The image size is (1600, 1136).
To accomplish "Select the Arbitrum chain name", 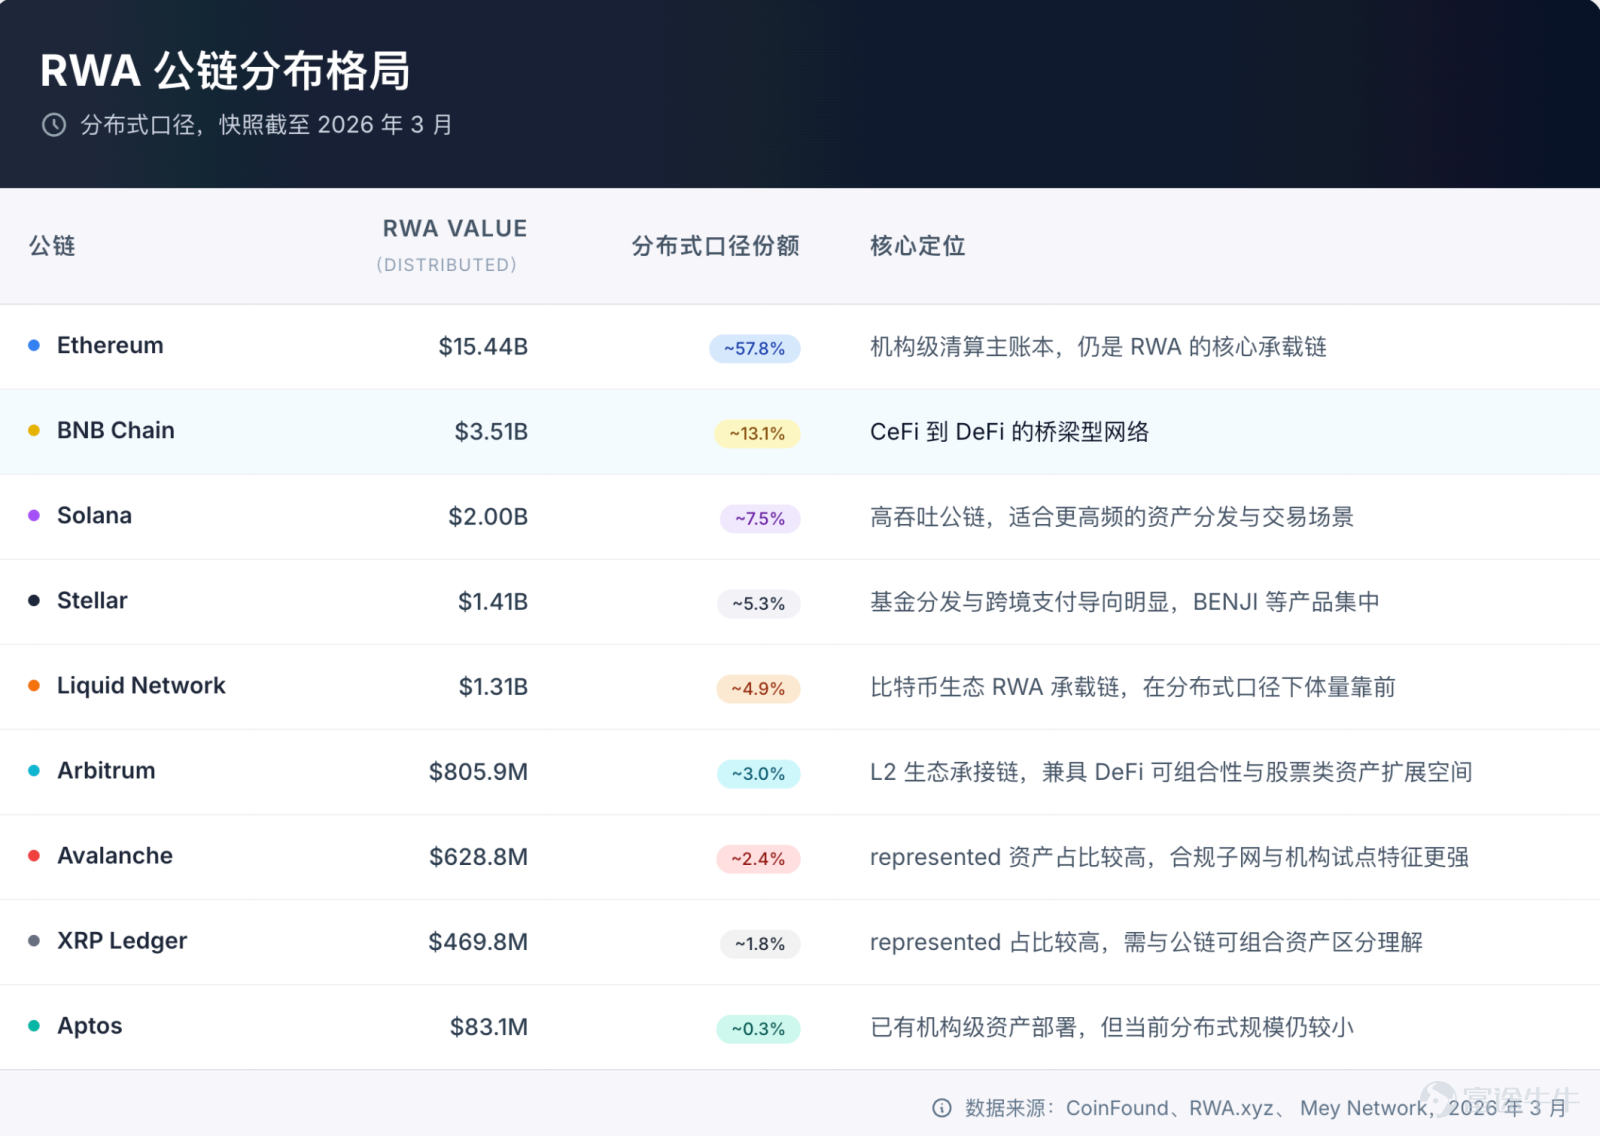I will pos(106,770).
